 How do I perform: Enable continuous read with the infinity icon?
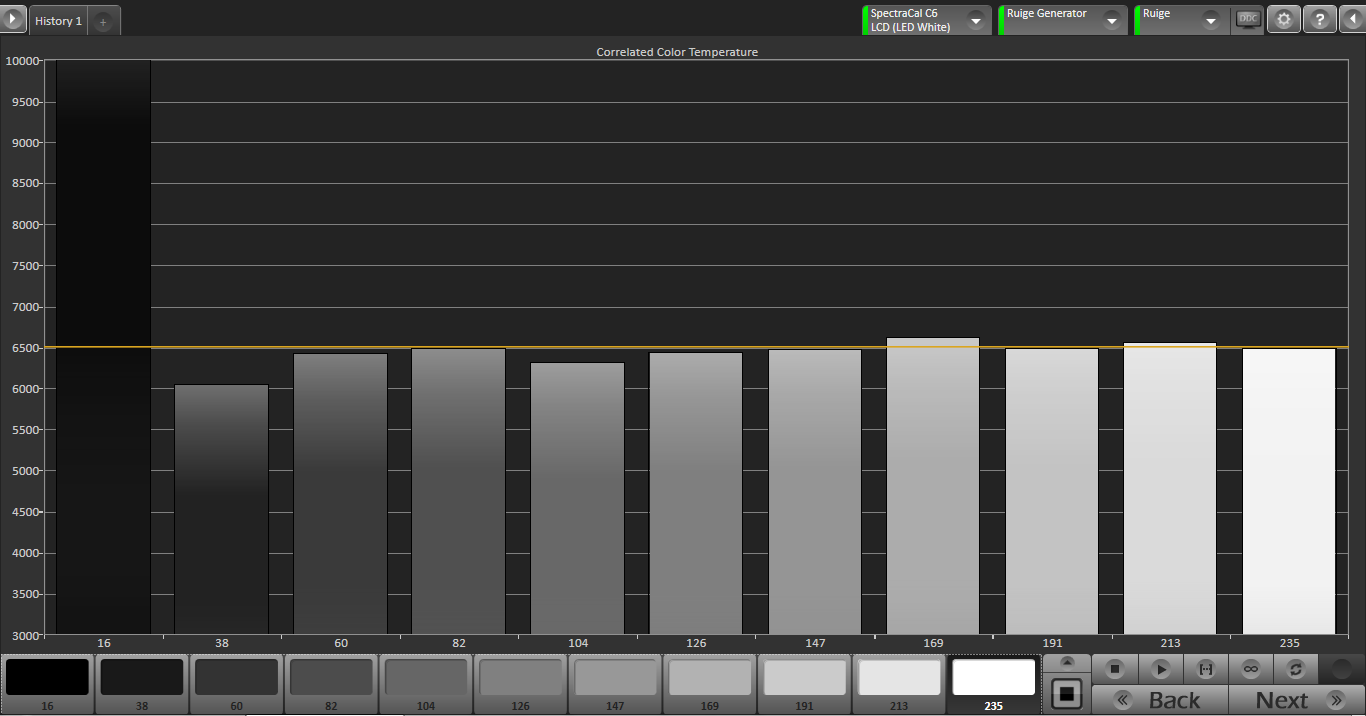coord(1250,669)
